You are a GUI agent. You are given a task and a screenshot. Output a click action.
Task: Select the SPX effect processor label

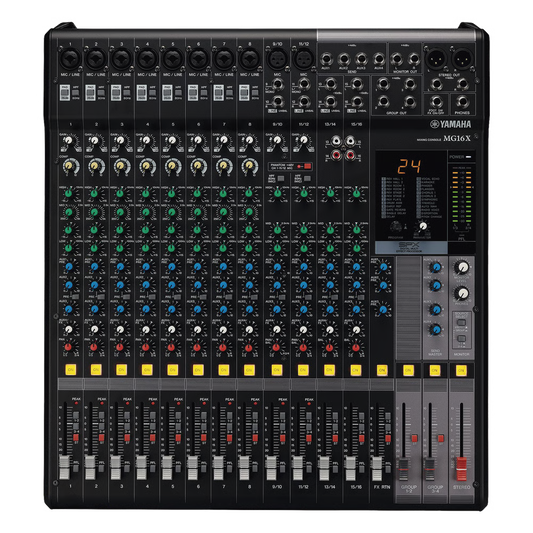click(x=411, y=247)
